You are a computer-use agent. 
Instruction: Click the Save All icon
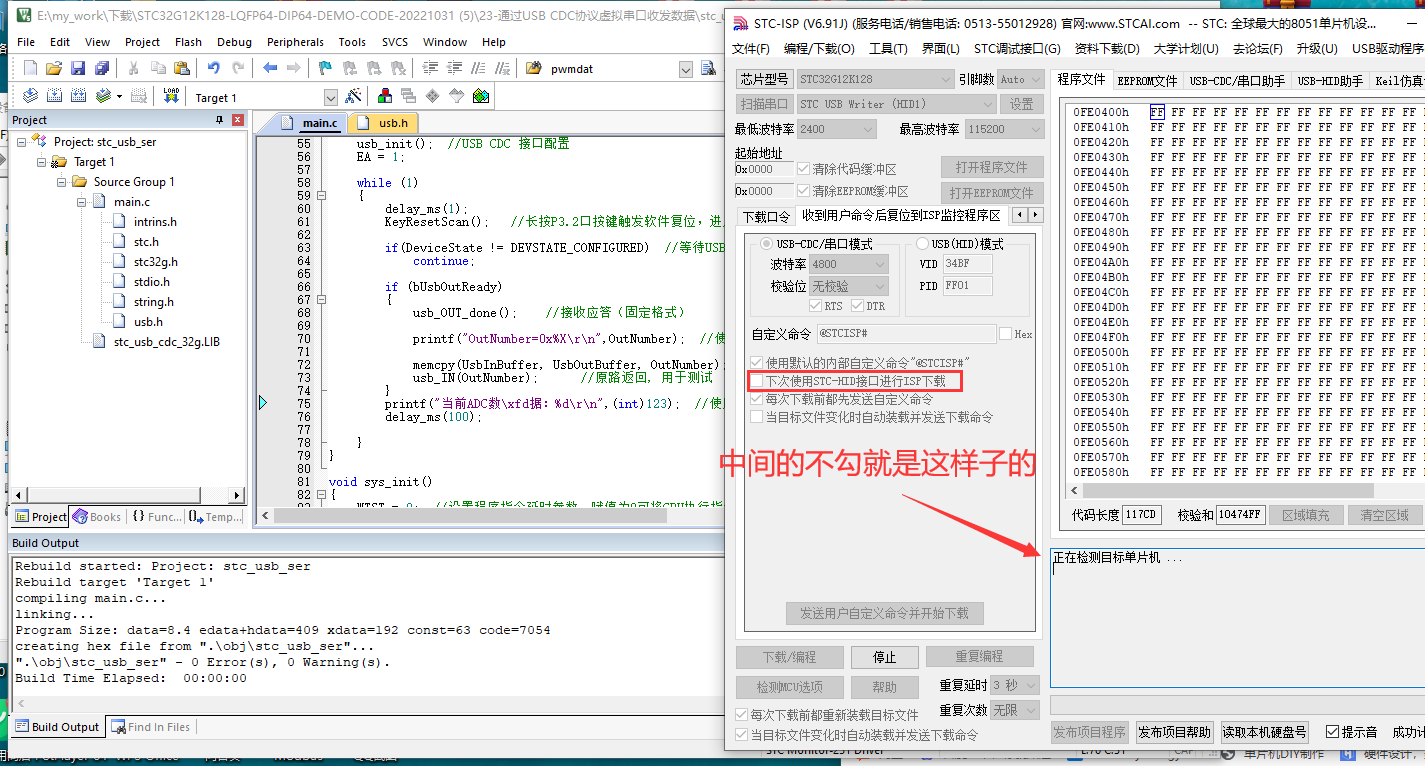point(101,68)
